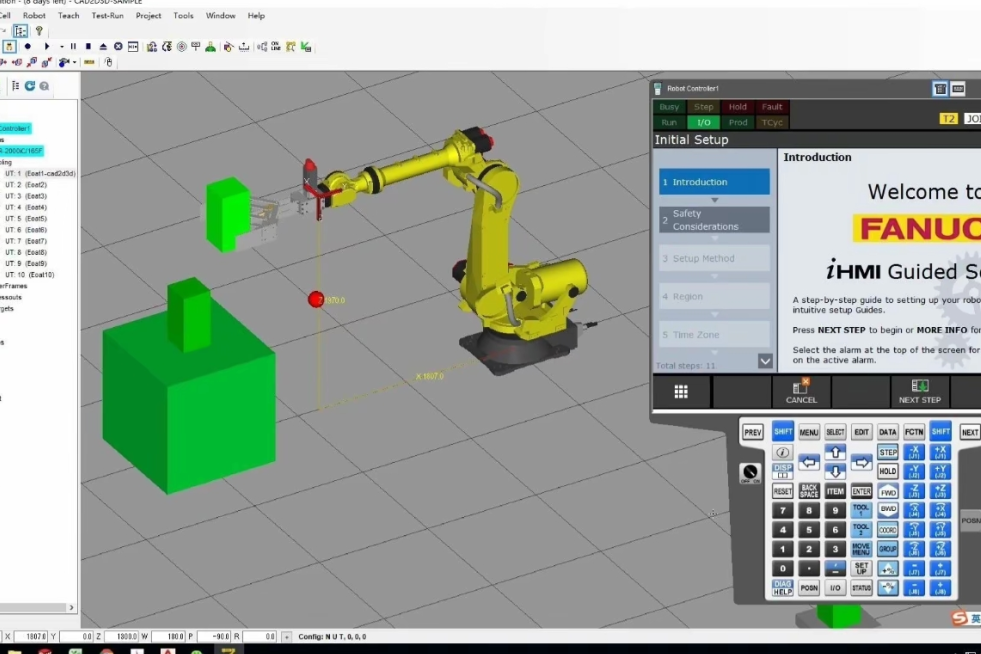
Task: Toggle the cell browser tree icon
Action: (x=20, y=31)
